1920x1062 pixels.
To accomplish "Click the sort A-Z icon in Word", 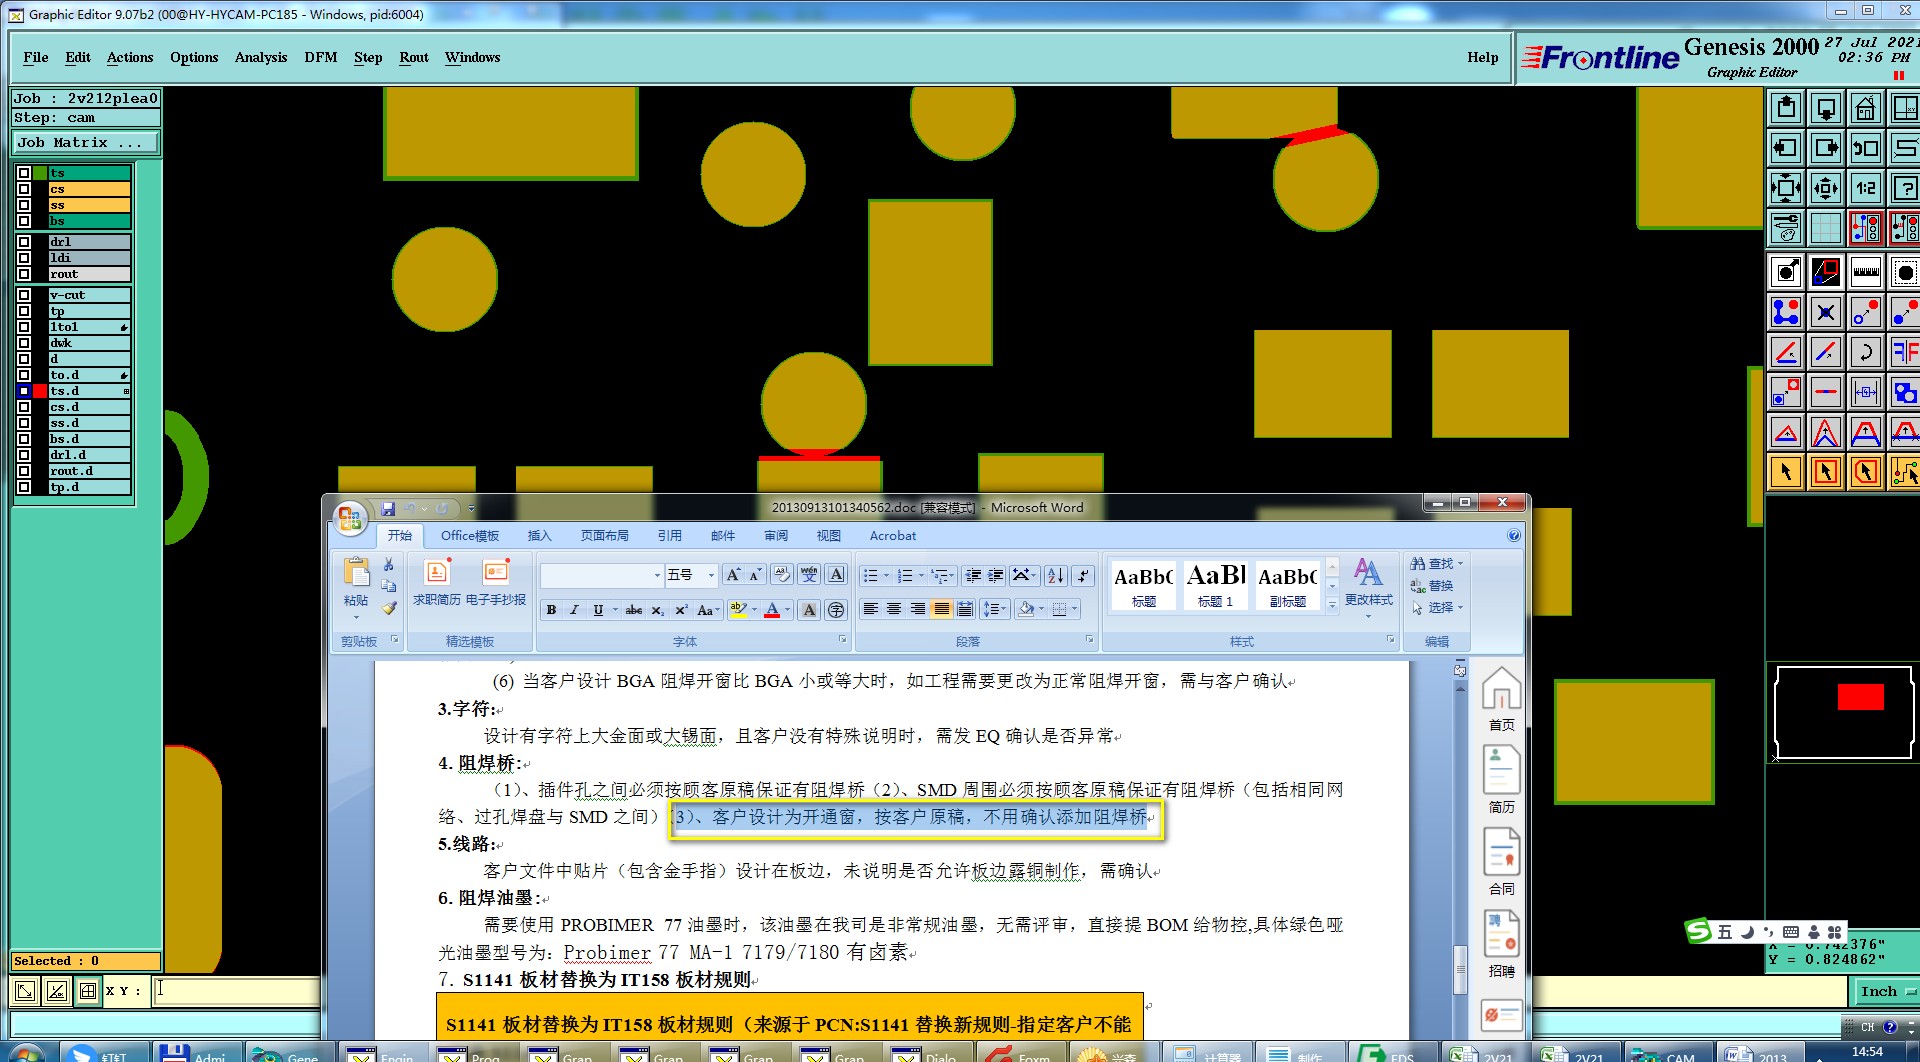I will (x=1056, y=575).
